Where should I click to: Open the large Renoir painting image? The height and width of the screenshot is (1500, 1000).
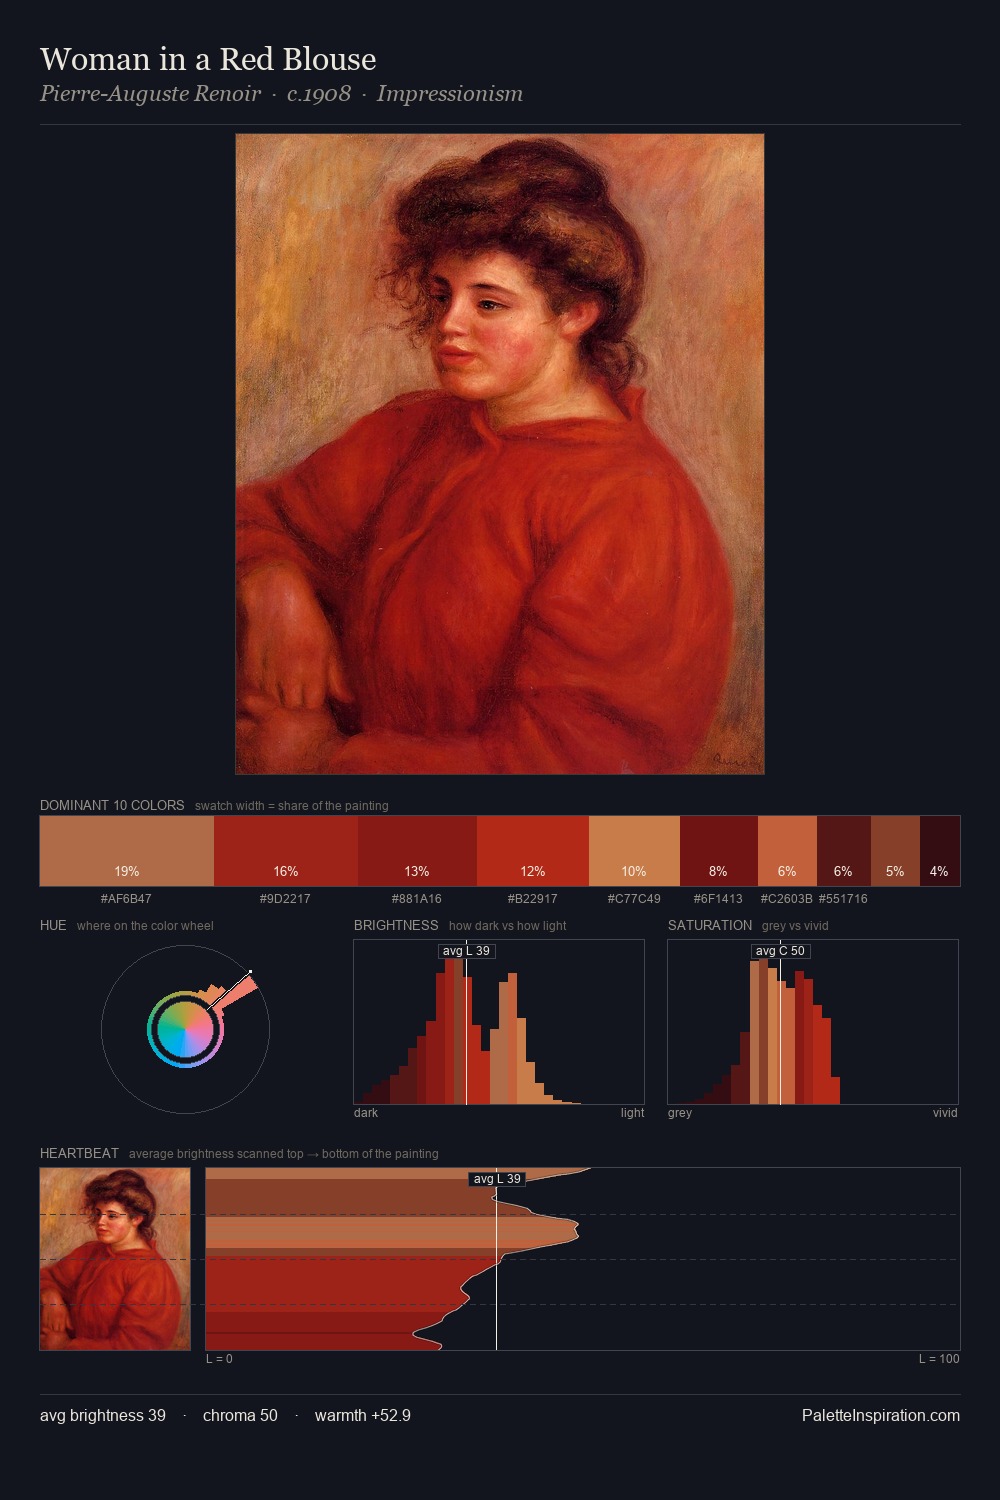500,454
